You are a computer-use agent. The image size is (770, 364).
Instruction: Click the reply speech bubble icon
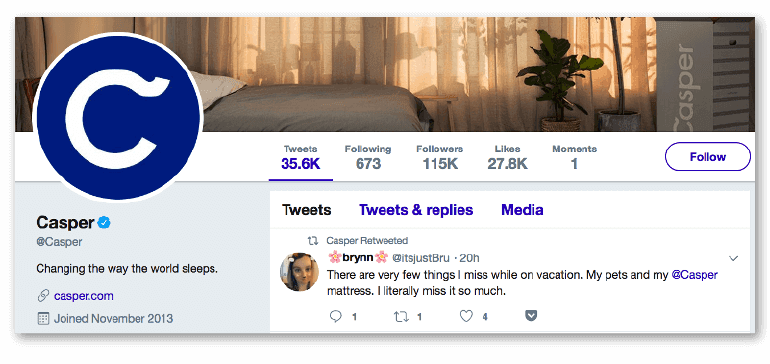[x=335, y=317]
